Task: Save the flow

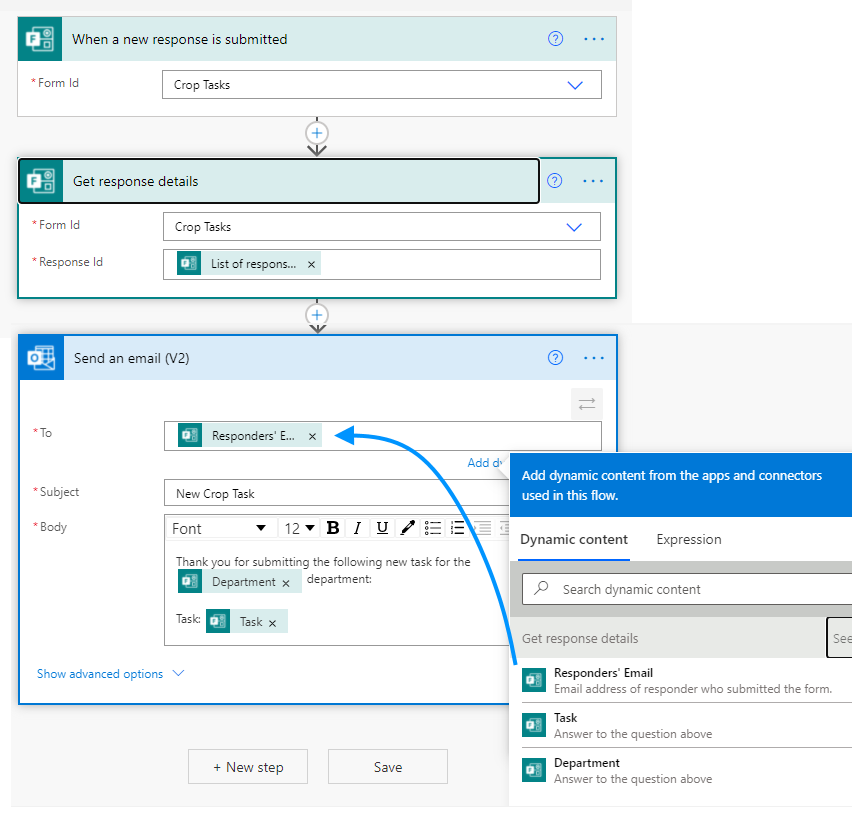Action: pyautogui.click(x=388, y=767)
